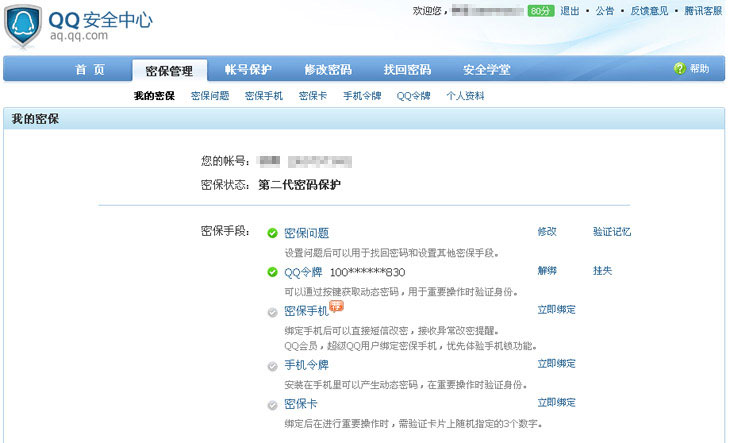Click the 我的密保 panel header
This screenshot has height=443, width=730.
(x=364, y=119)
